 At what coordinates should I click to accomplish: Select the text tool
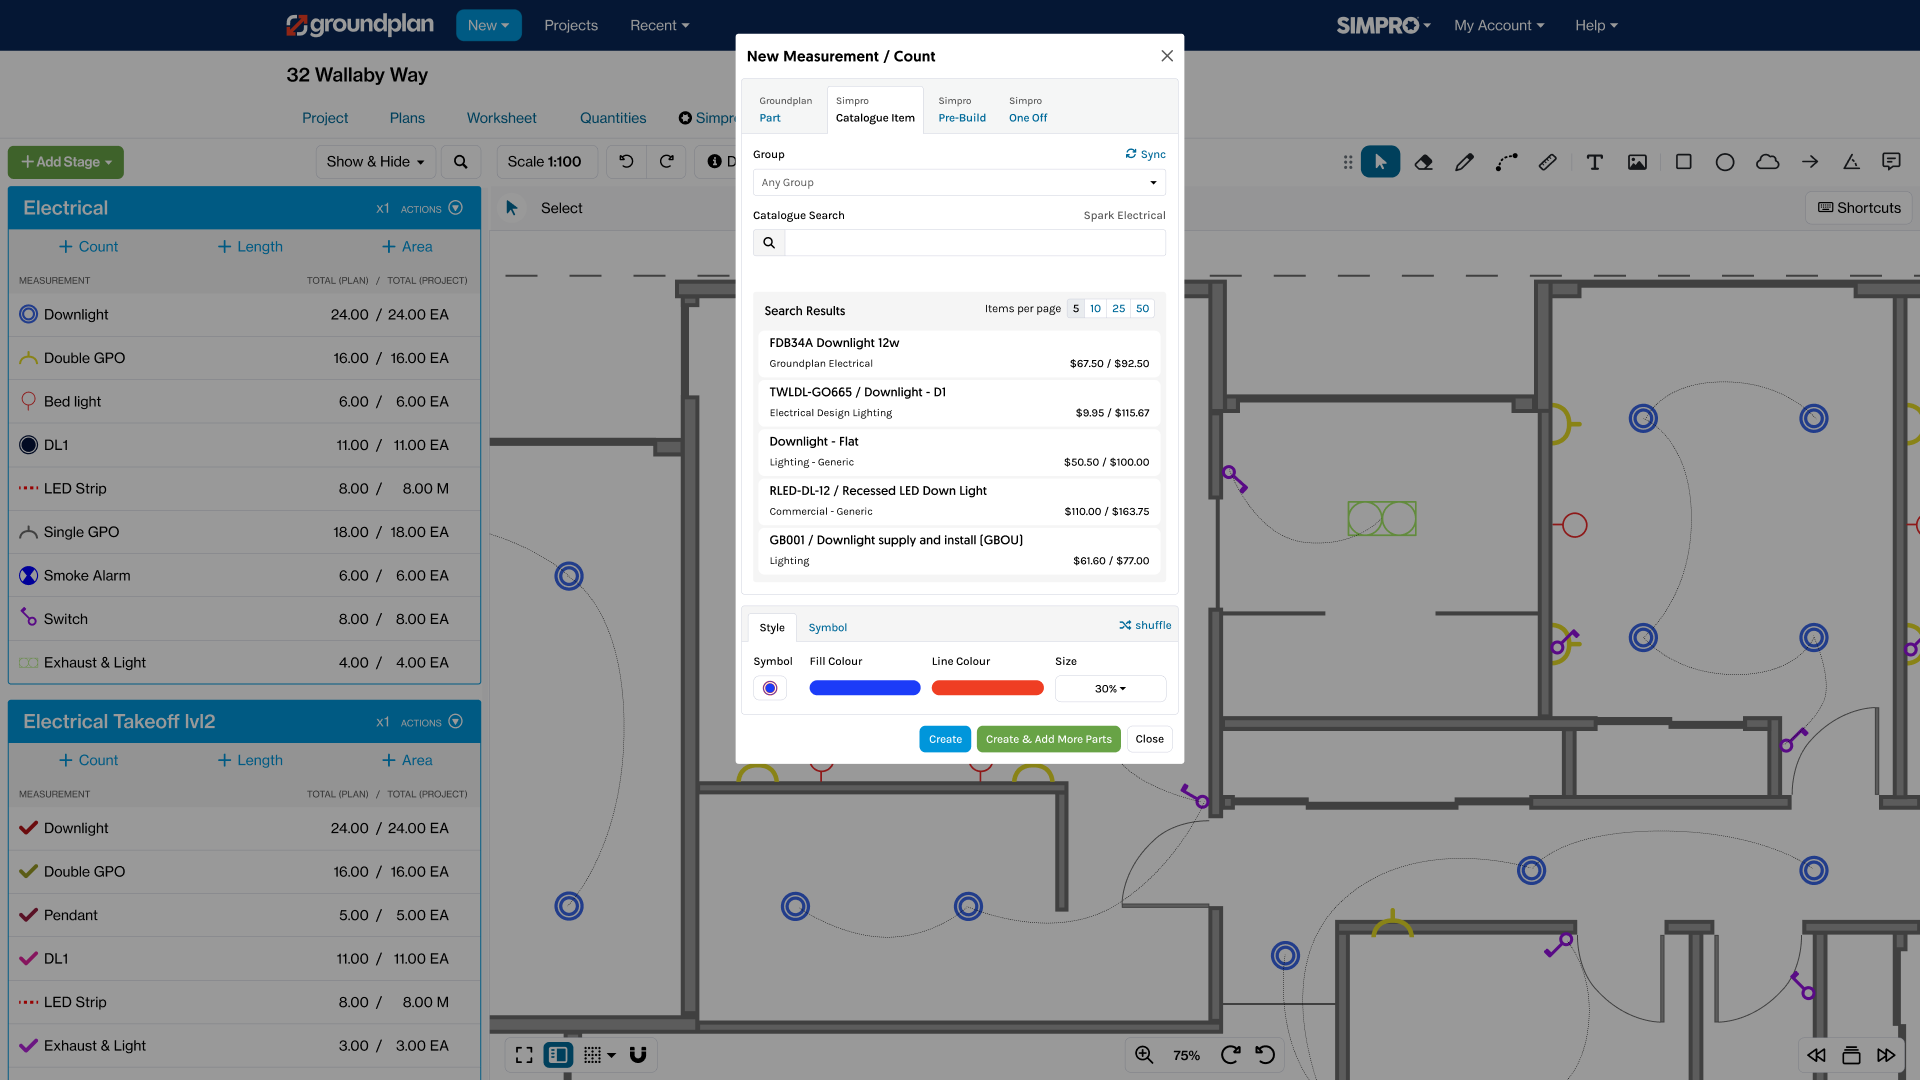1595,162
